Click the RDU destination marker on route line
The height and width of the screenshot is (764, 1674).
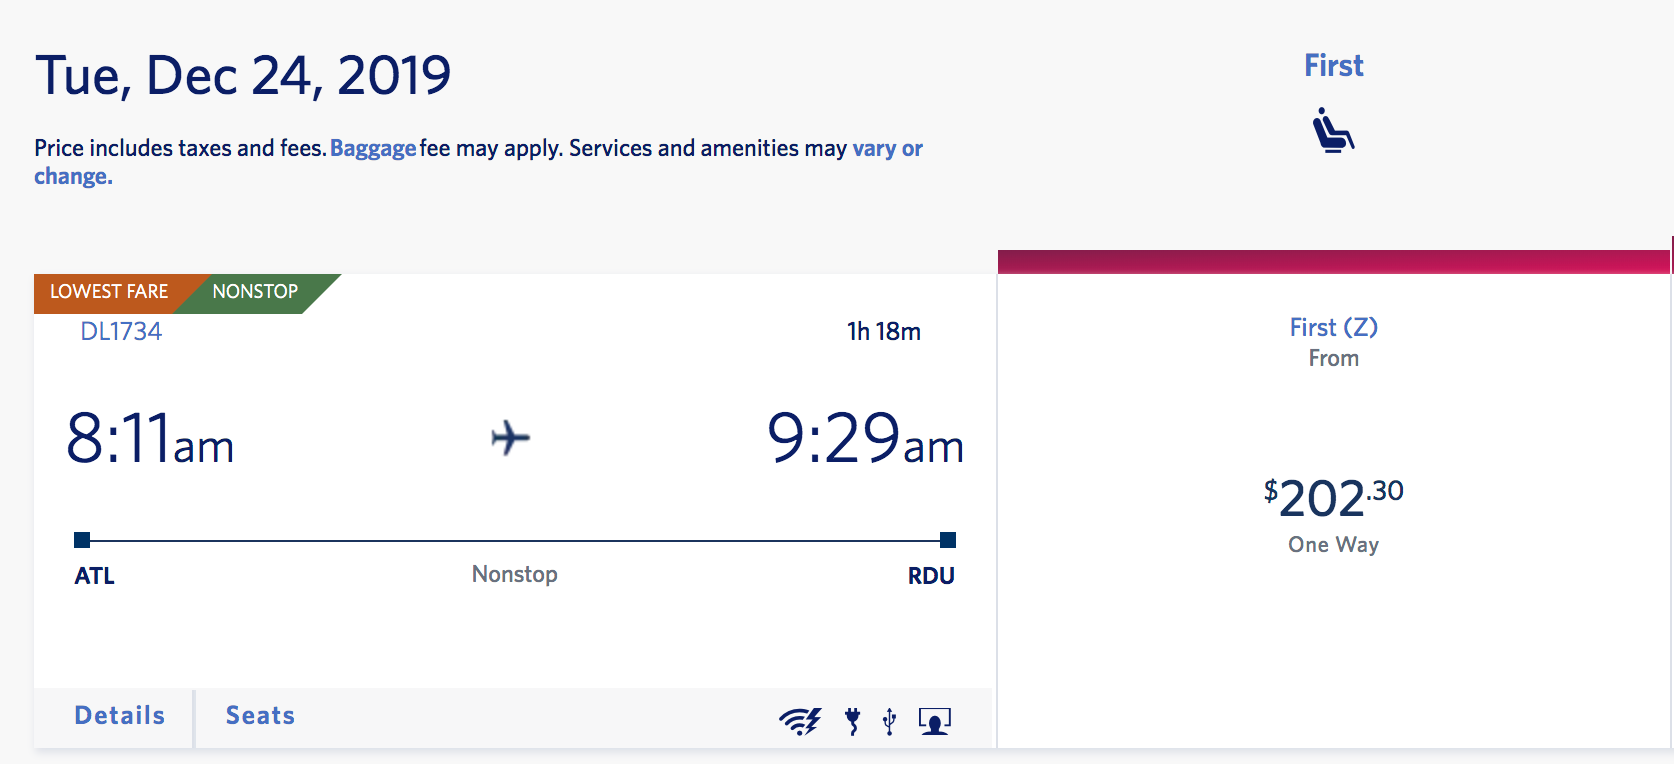[948, 541]
